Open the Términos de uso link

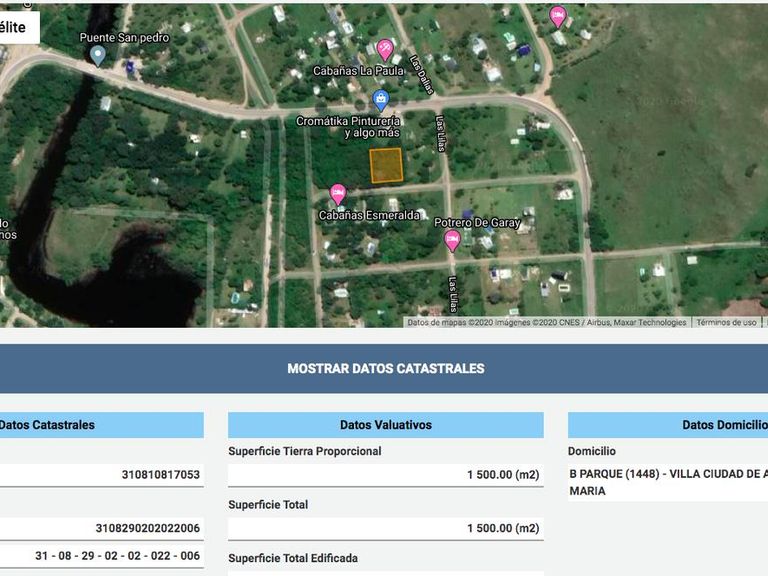click(x=726, y=322)
